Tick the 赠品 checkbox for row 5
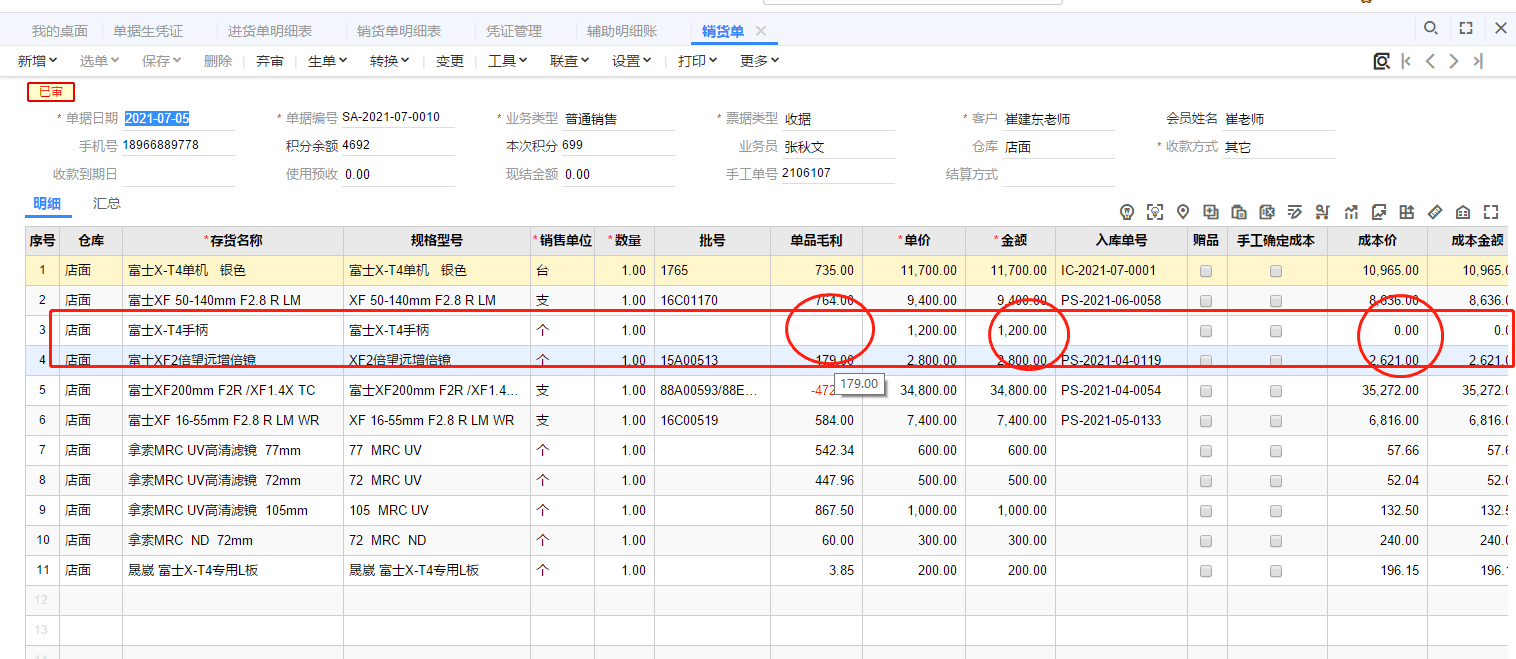 click(1206, 391)
